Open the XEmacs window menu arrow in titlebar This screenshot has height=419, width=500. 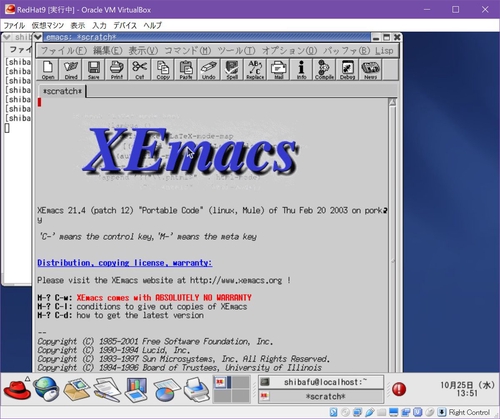(x=38, y=37)
